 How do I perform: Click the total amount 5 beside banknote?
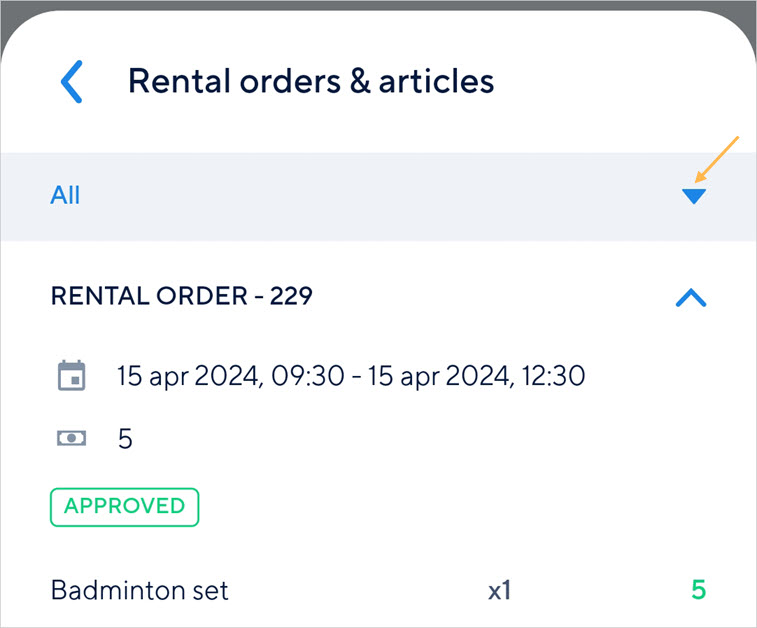pos(125,438)
